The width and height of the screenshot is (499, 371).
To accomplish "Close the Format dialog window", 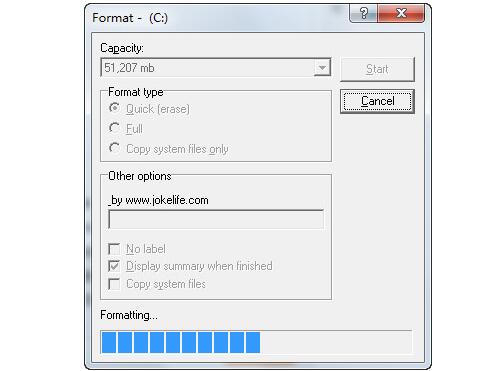I will point(401,13).
